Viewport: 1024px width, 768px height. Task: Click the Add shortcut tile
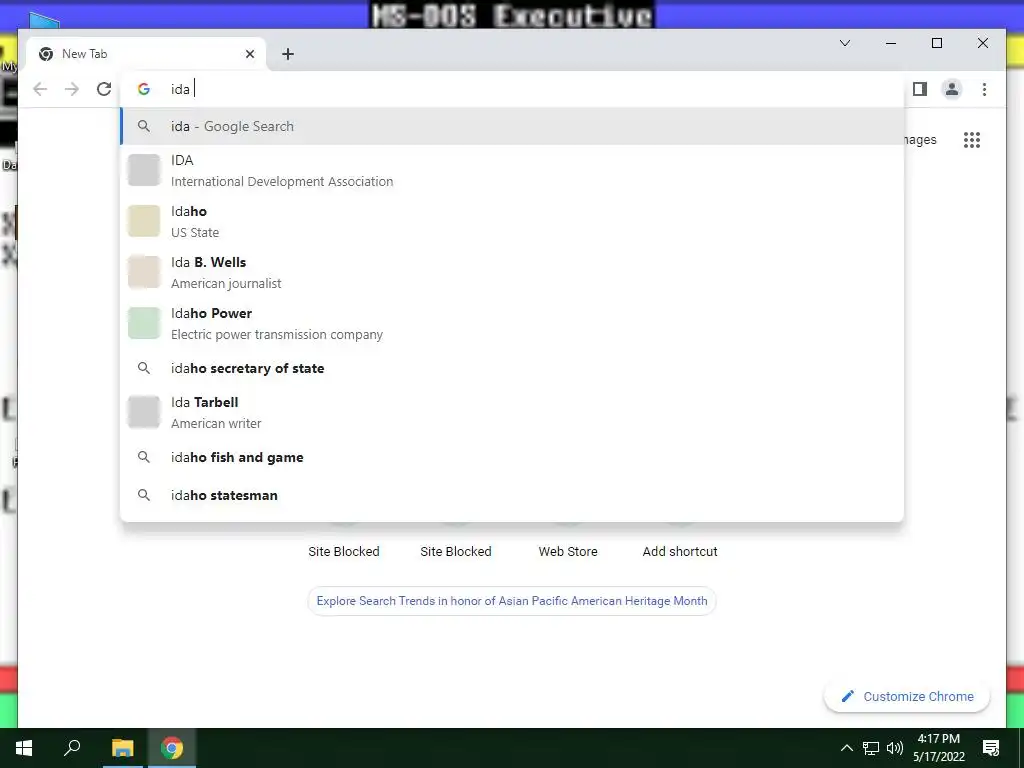click(680, 551)
